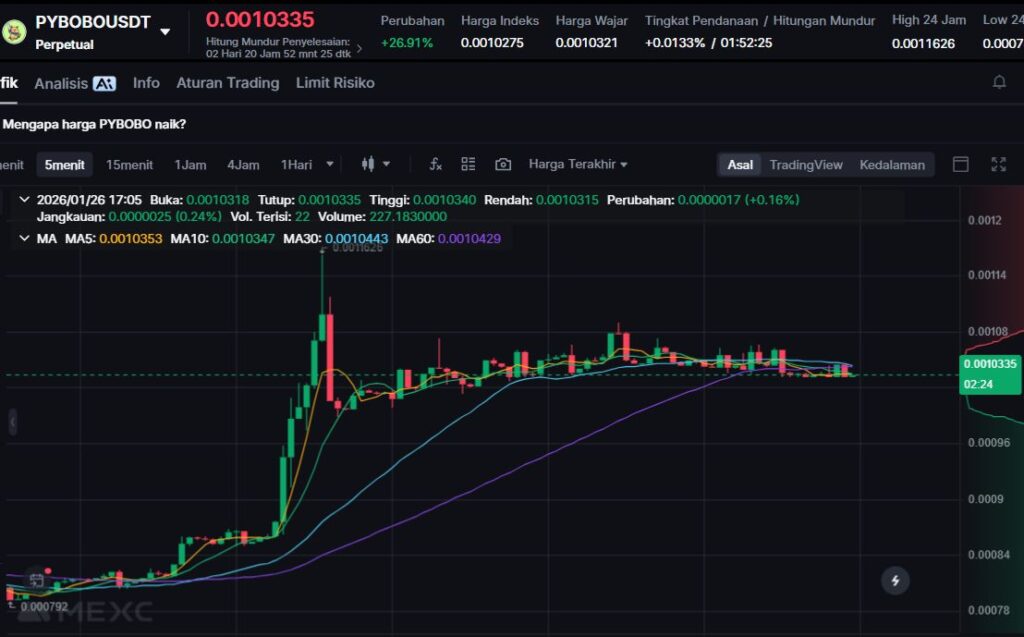Open the price alert bell icon
The height and width of the screenshot is (637, 1024).
pyautogui.click(x=998, y=83)
